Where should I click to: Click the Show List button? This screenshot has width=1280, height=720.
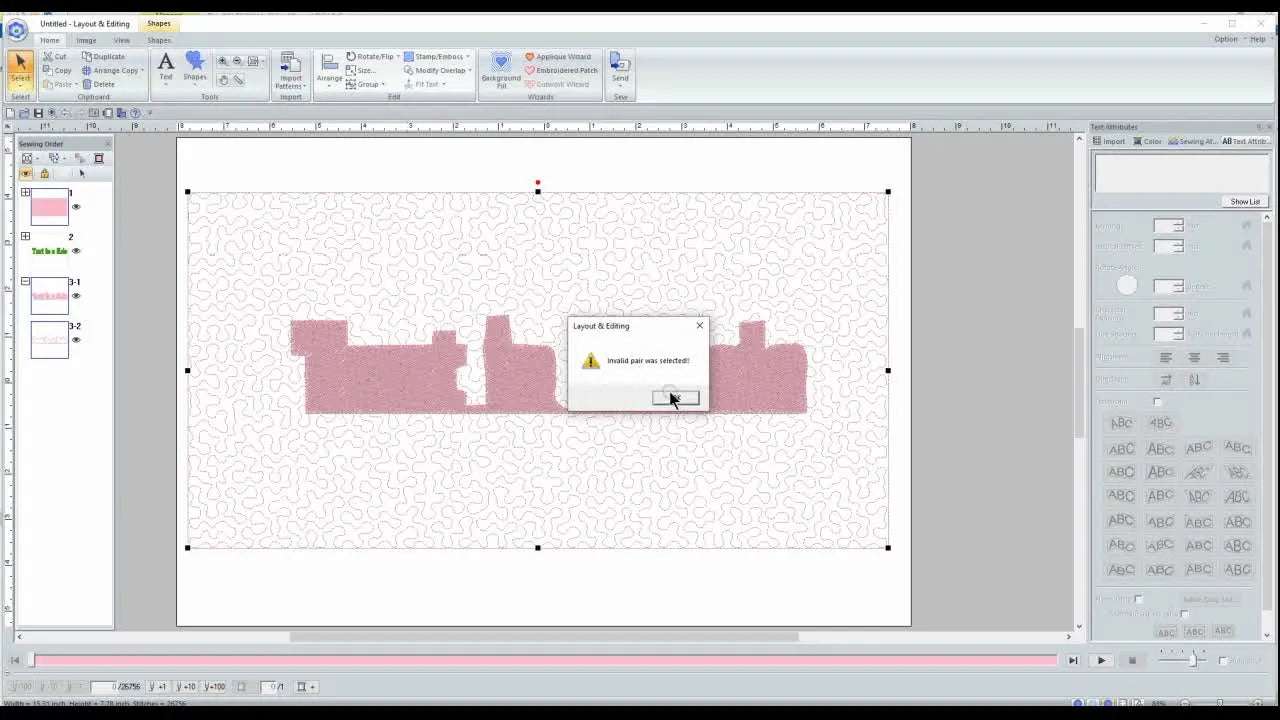coord(1244,201)
